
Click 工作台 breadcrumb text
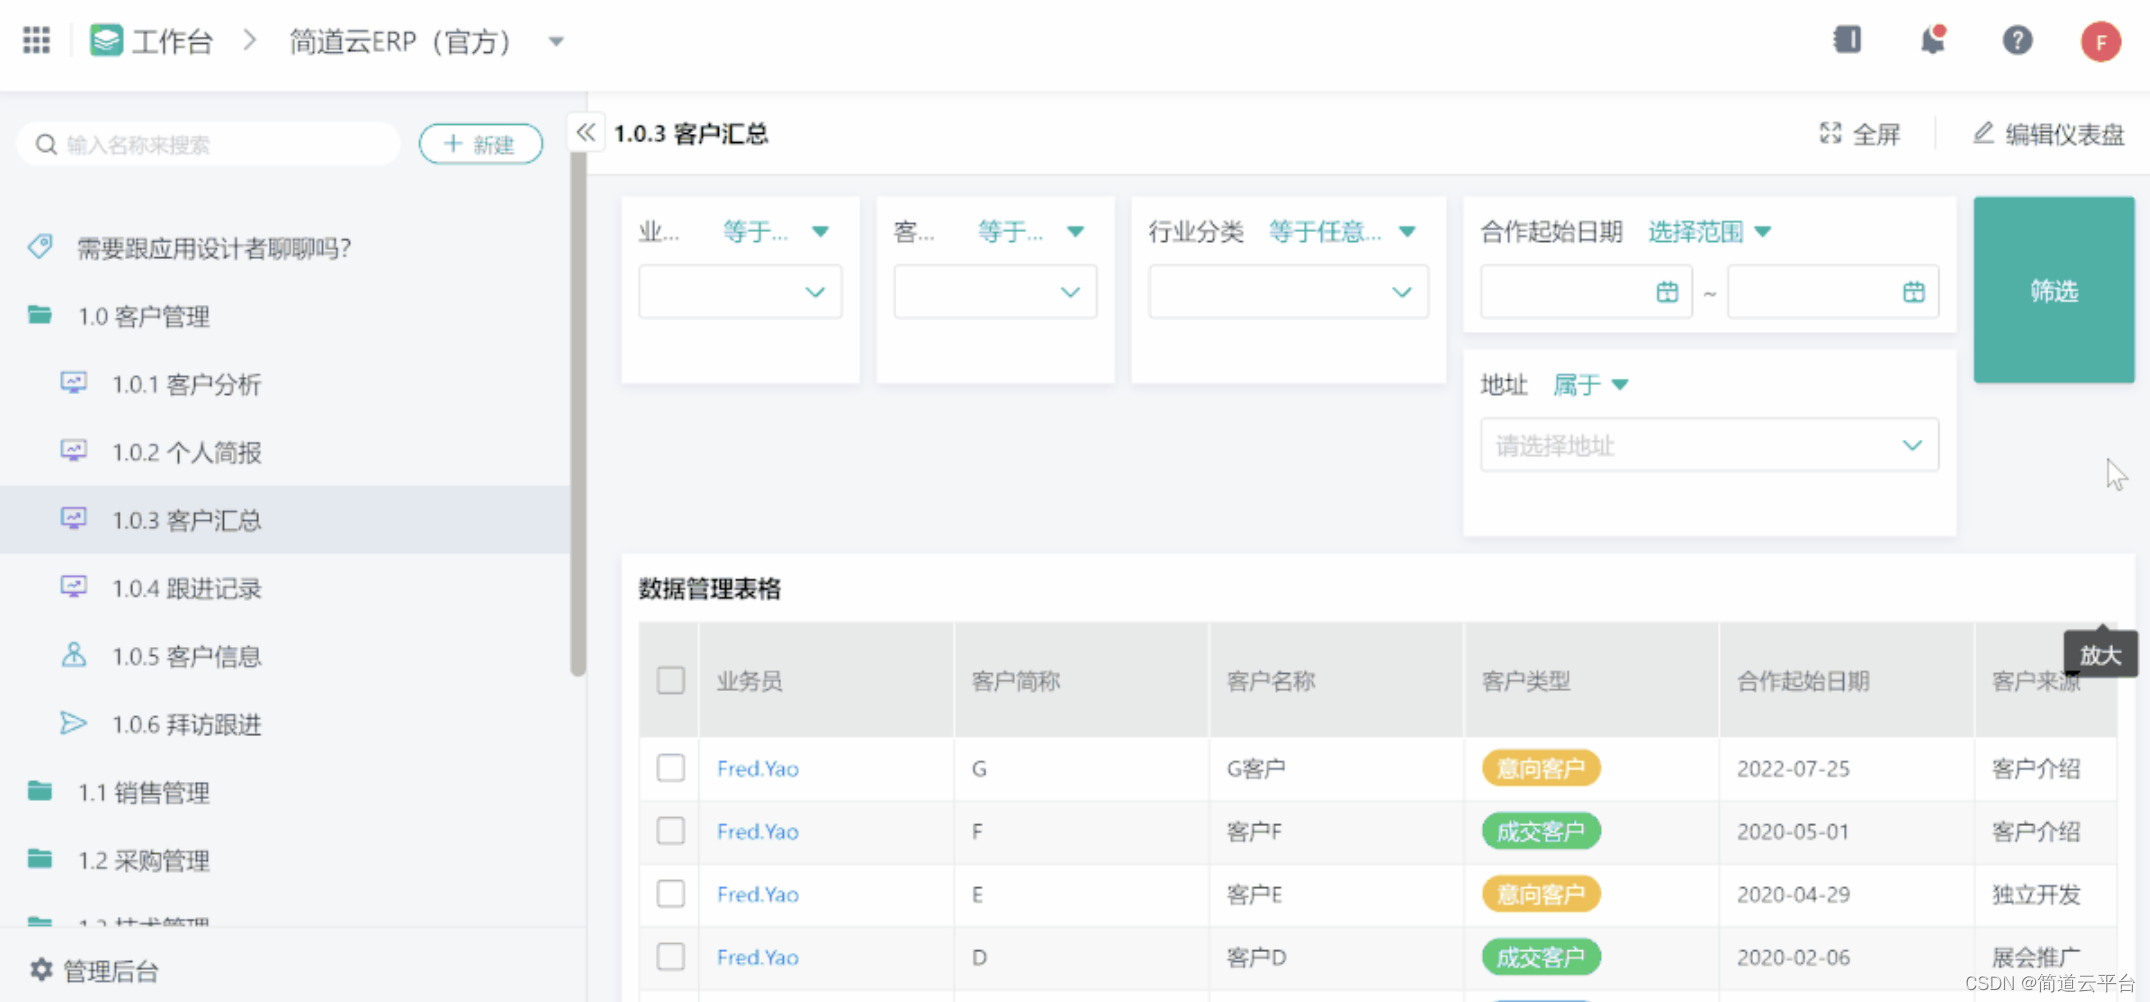(x=172, y=42)
